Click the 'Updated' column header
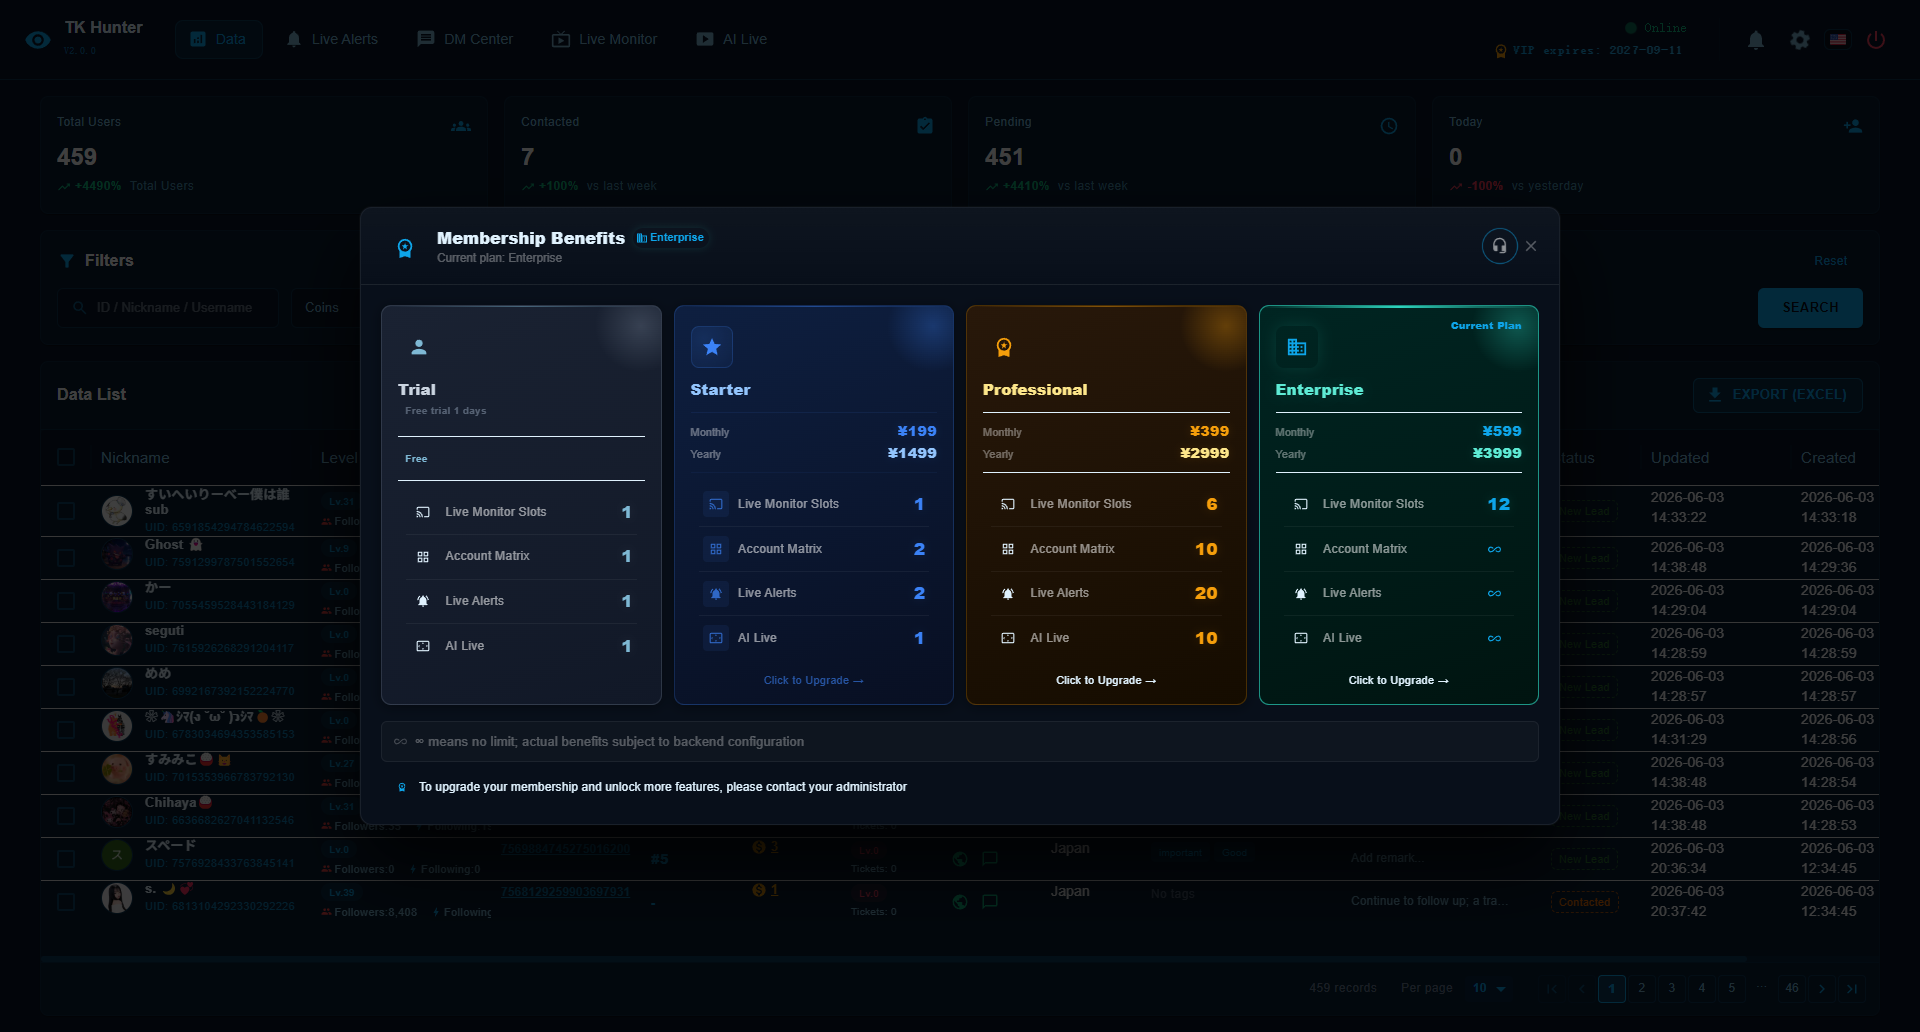The image size is (1920, 1032). (1680, 458)
